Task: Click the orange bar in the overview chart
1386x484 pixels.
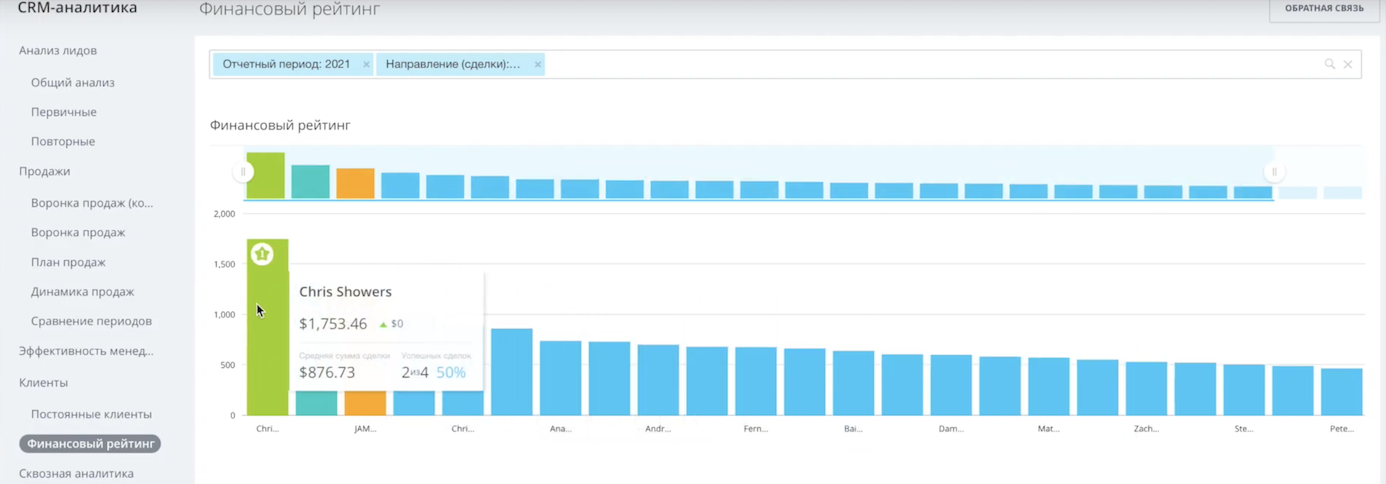Action: point(355,183)
